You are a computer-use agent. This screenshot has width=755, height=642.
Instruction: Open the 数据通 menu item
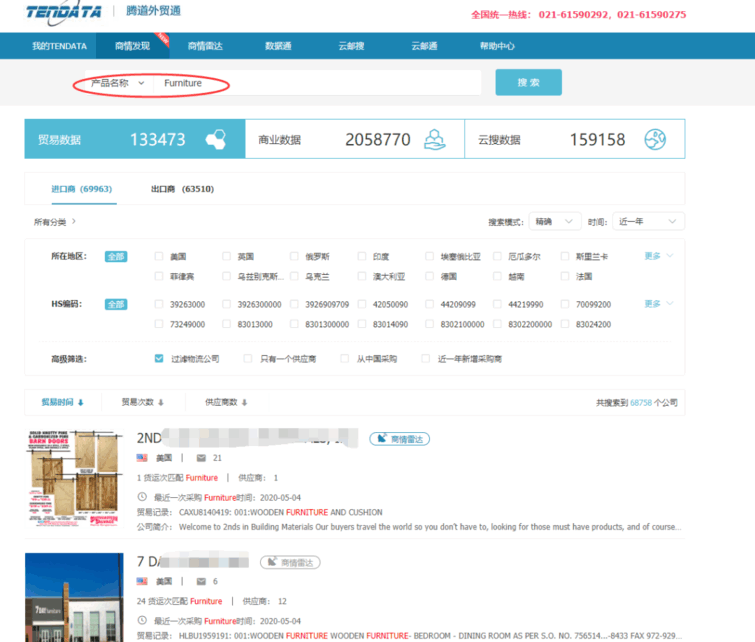click(x=278, y=46)
